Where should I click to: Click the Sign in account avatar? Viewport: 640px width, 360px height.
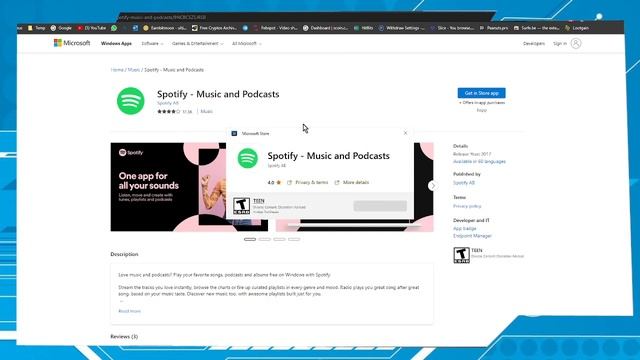[x=576, y=43]
